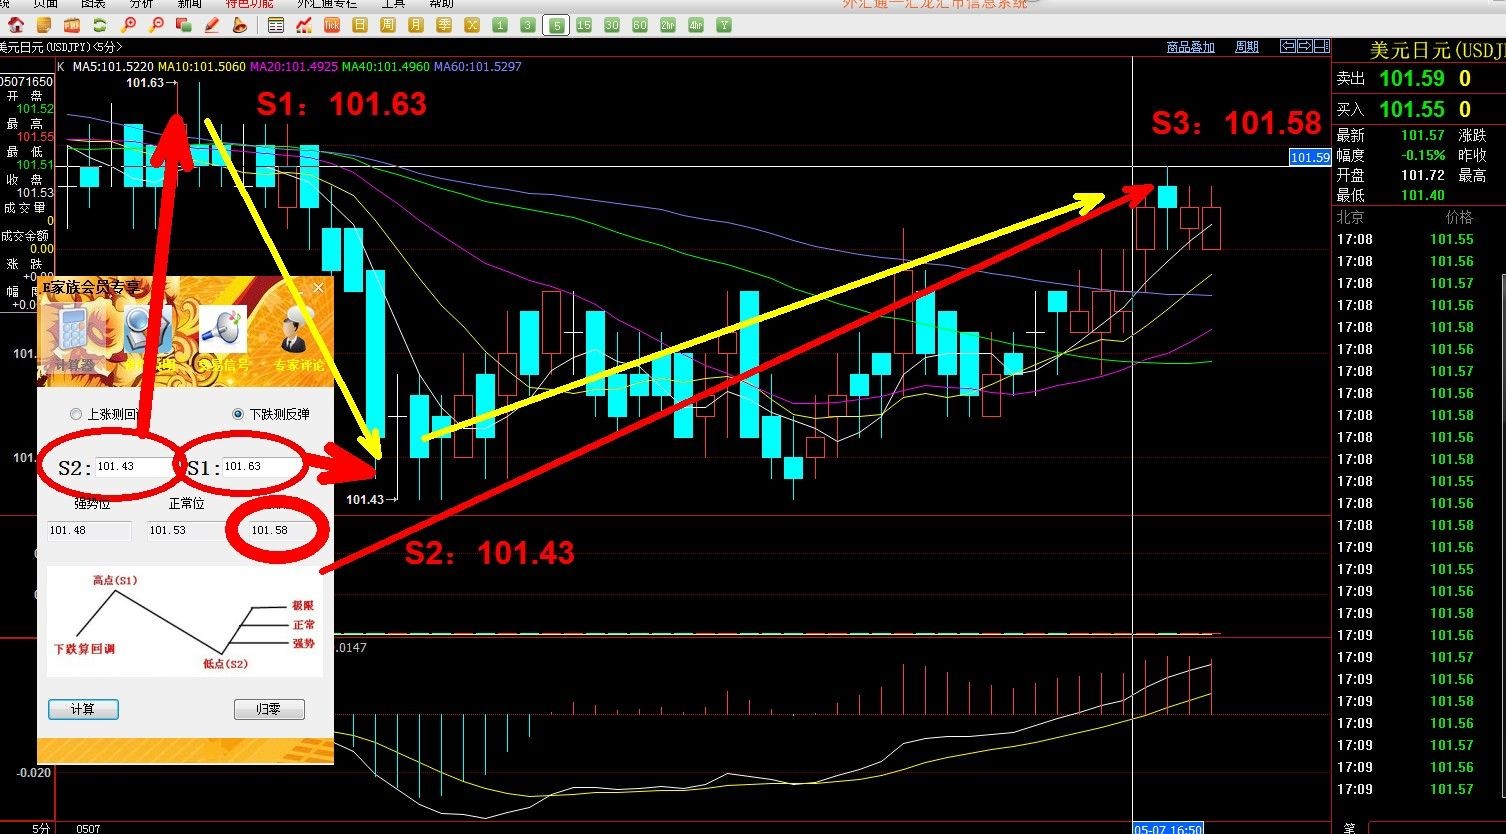Click the MA10:101.5060 indicator label
The image size is (1506, 834).
(204, 67)
